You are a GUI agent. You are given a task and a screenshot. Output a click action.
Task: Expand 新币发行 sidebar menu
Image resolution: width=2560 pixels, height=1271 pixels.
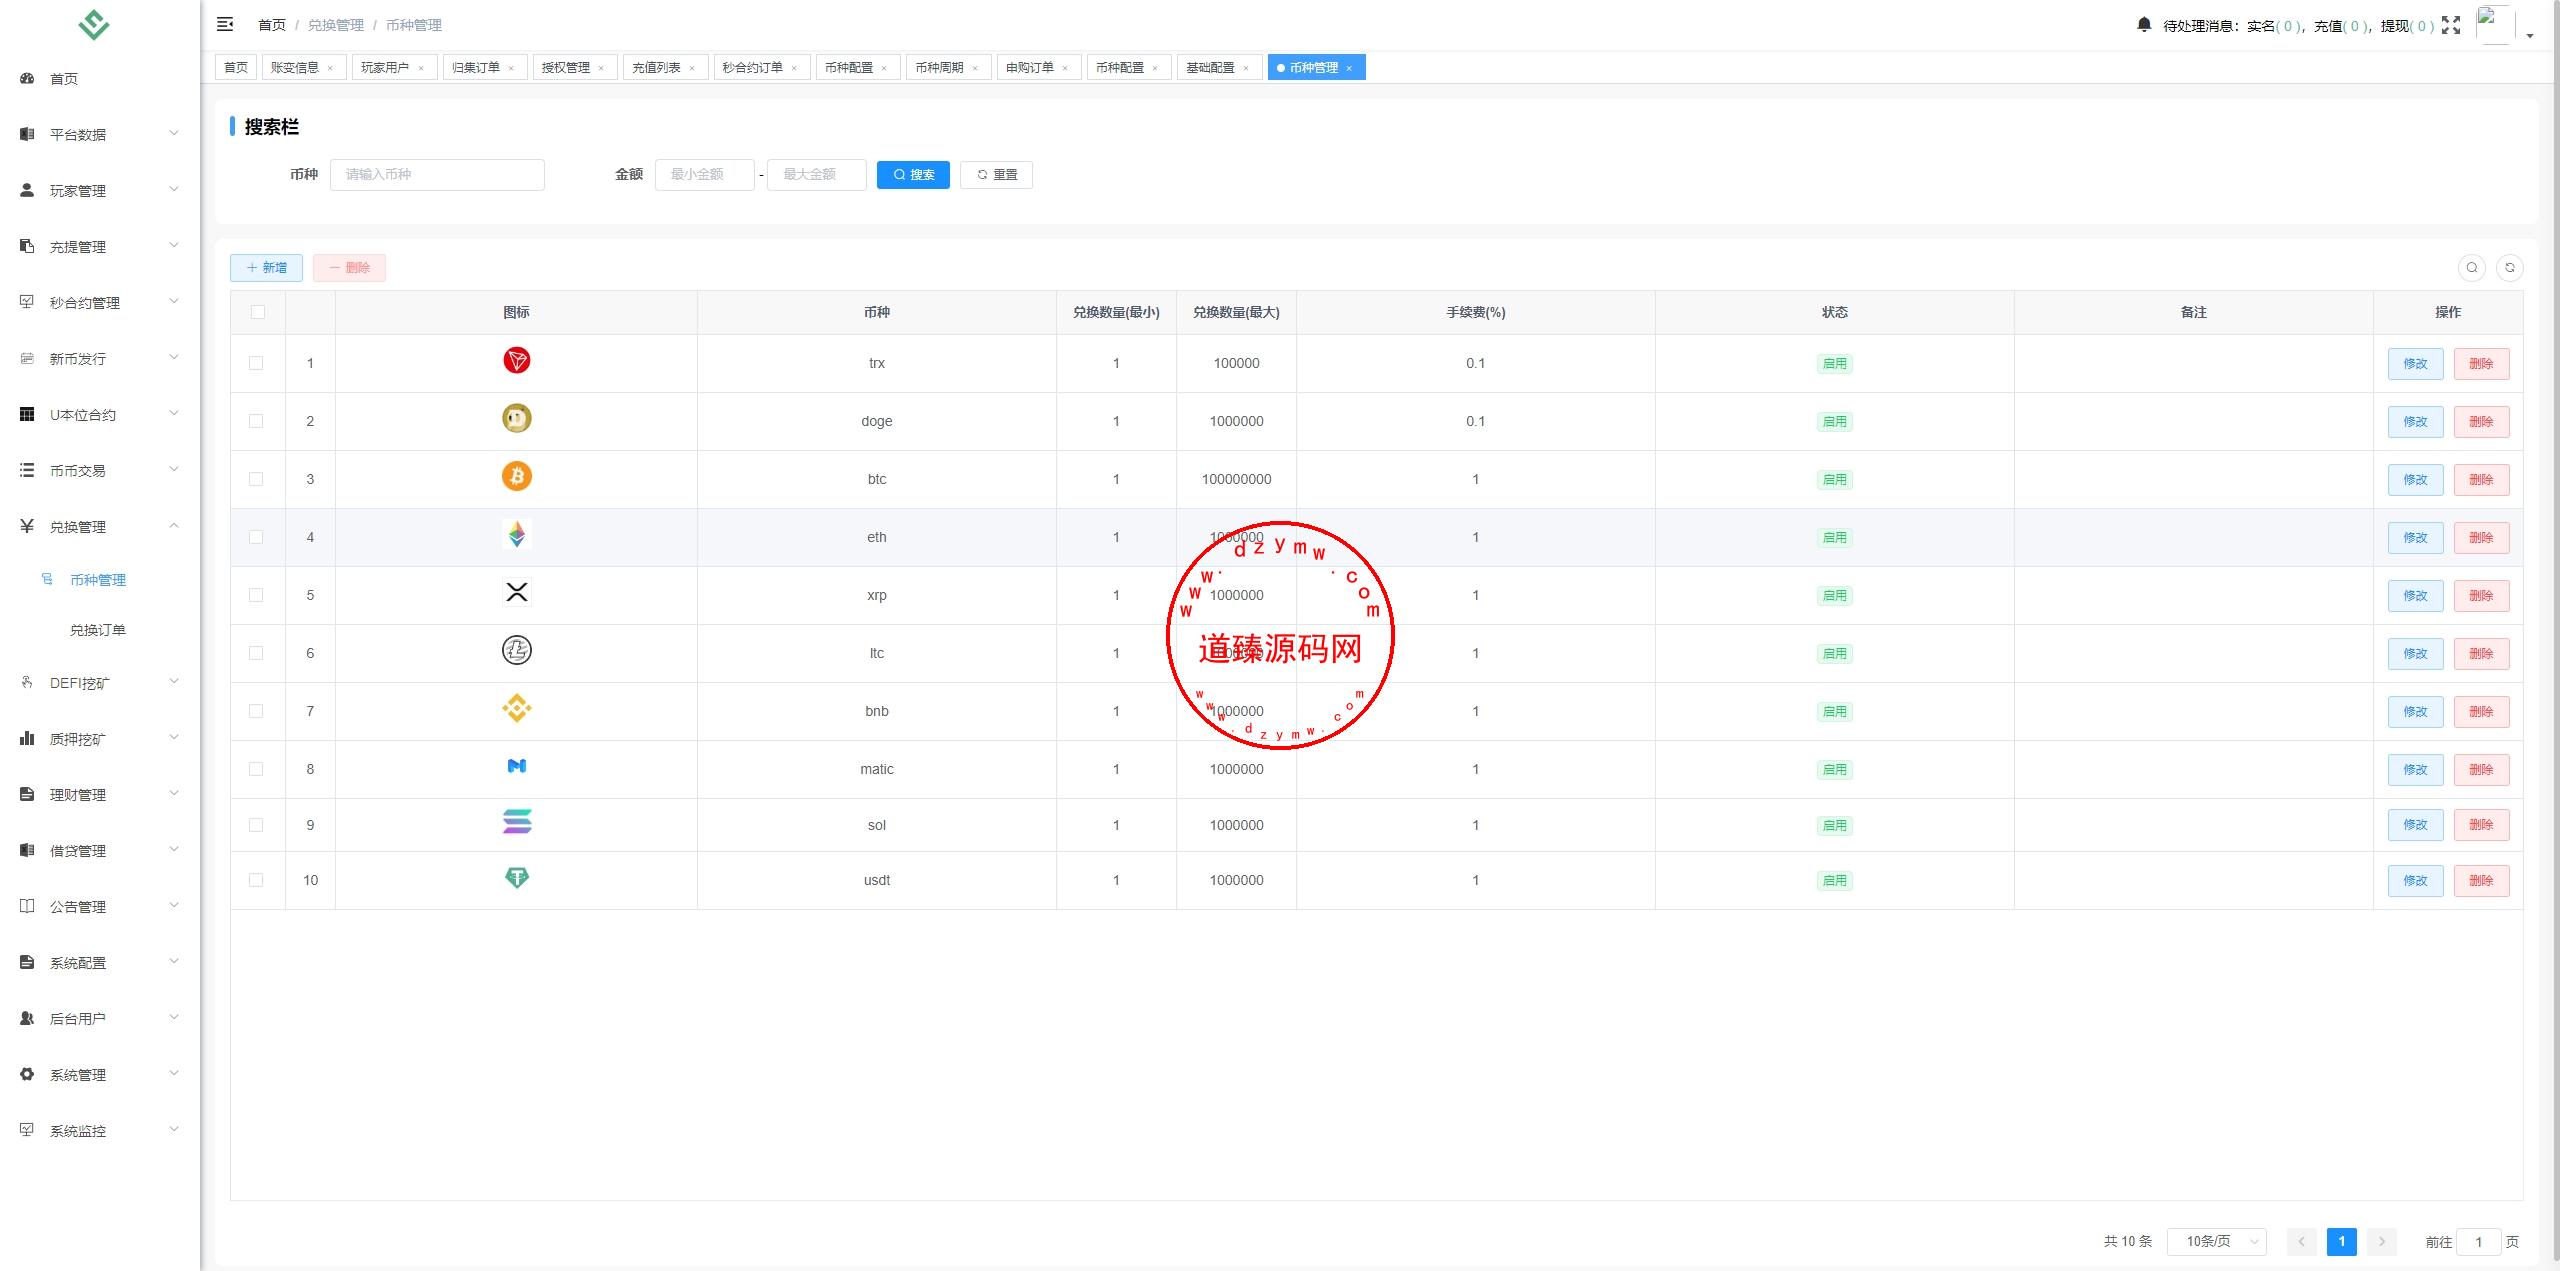[x=100, y=359]
